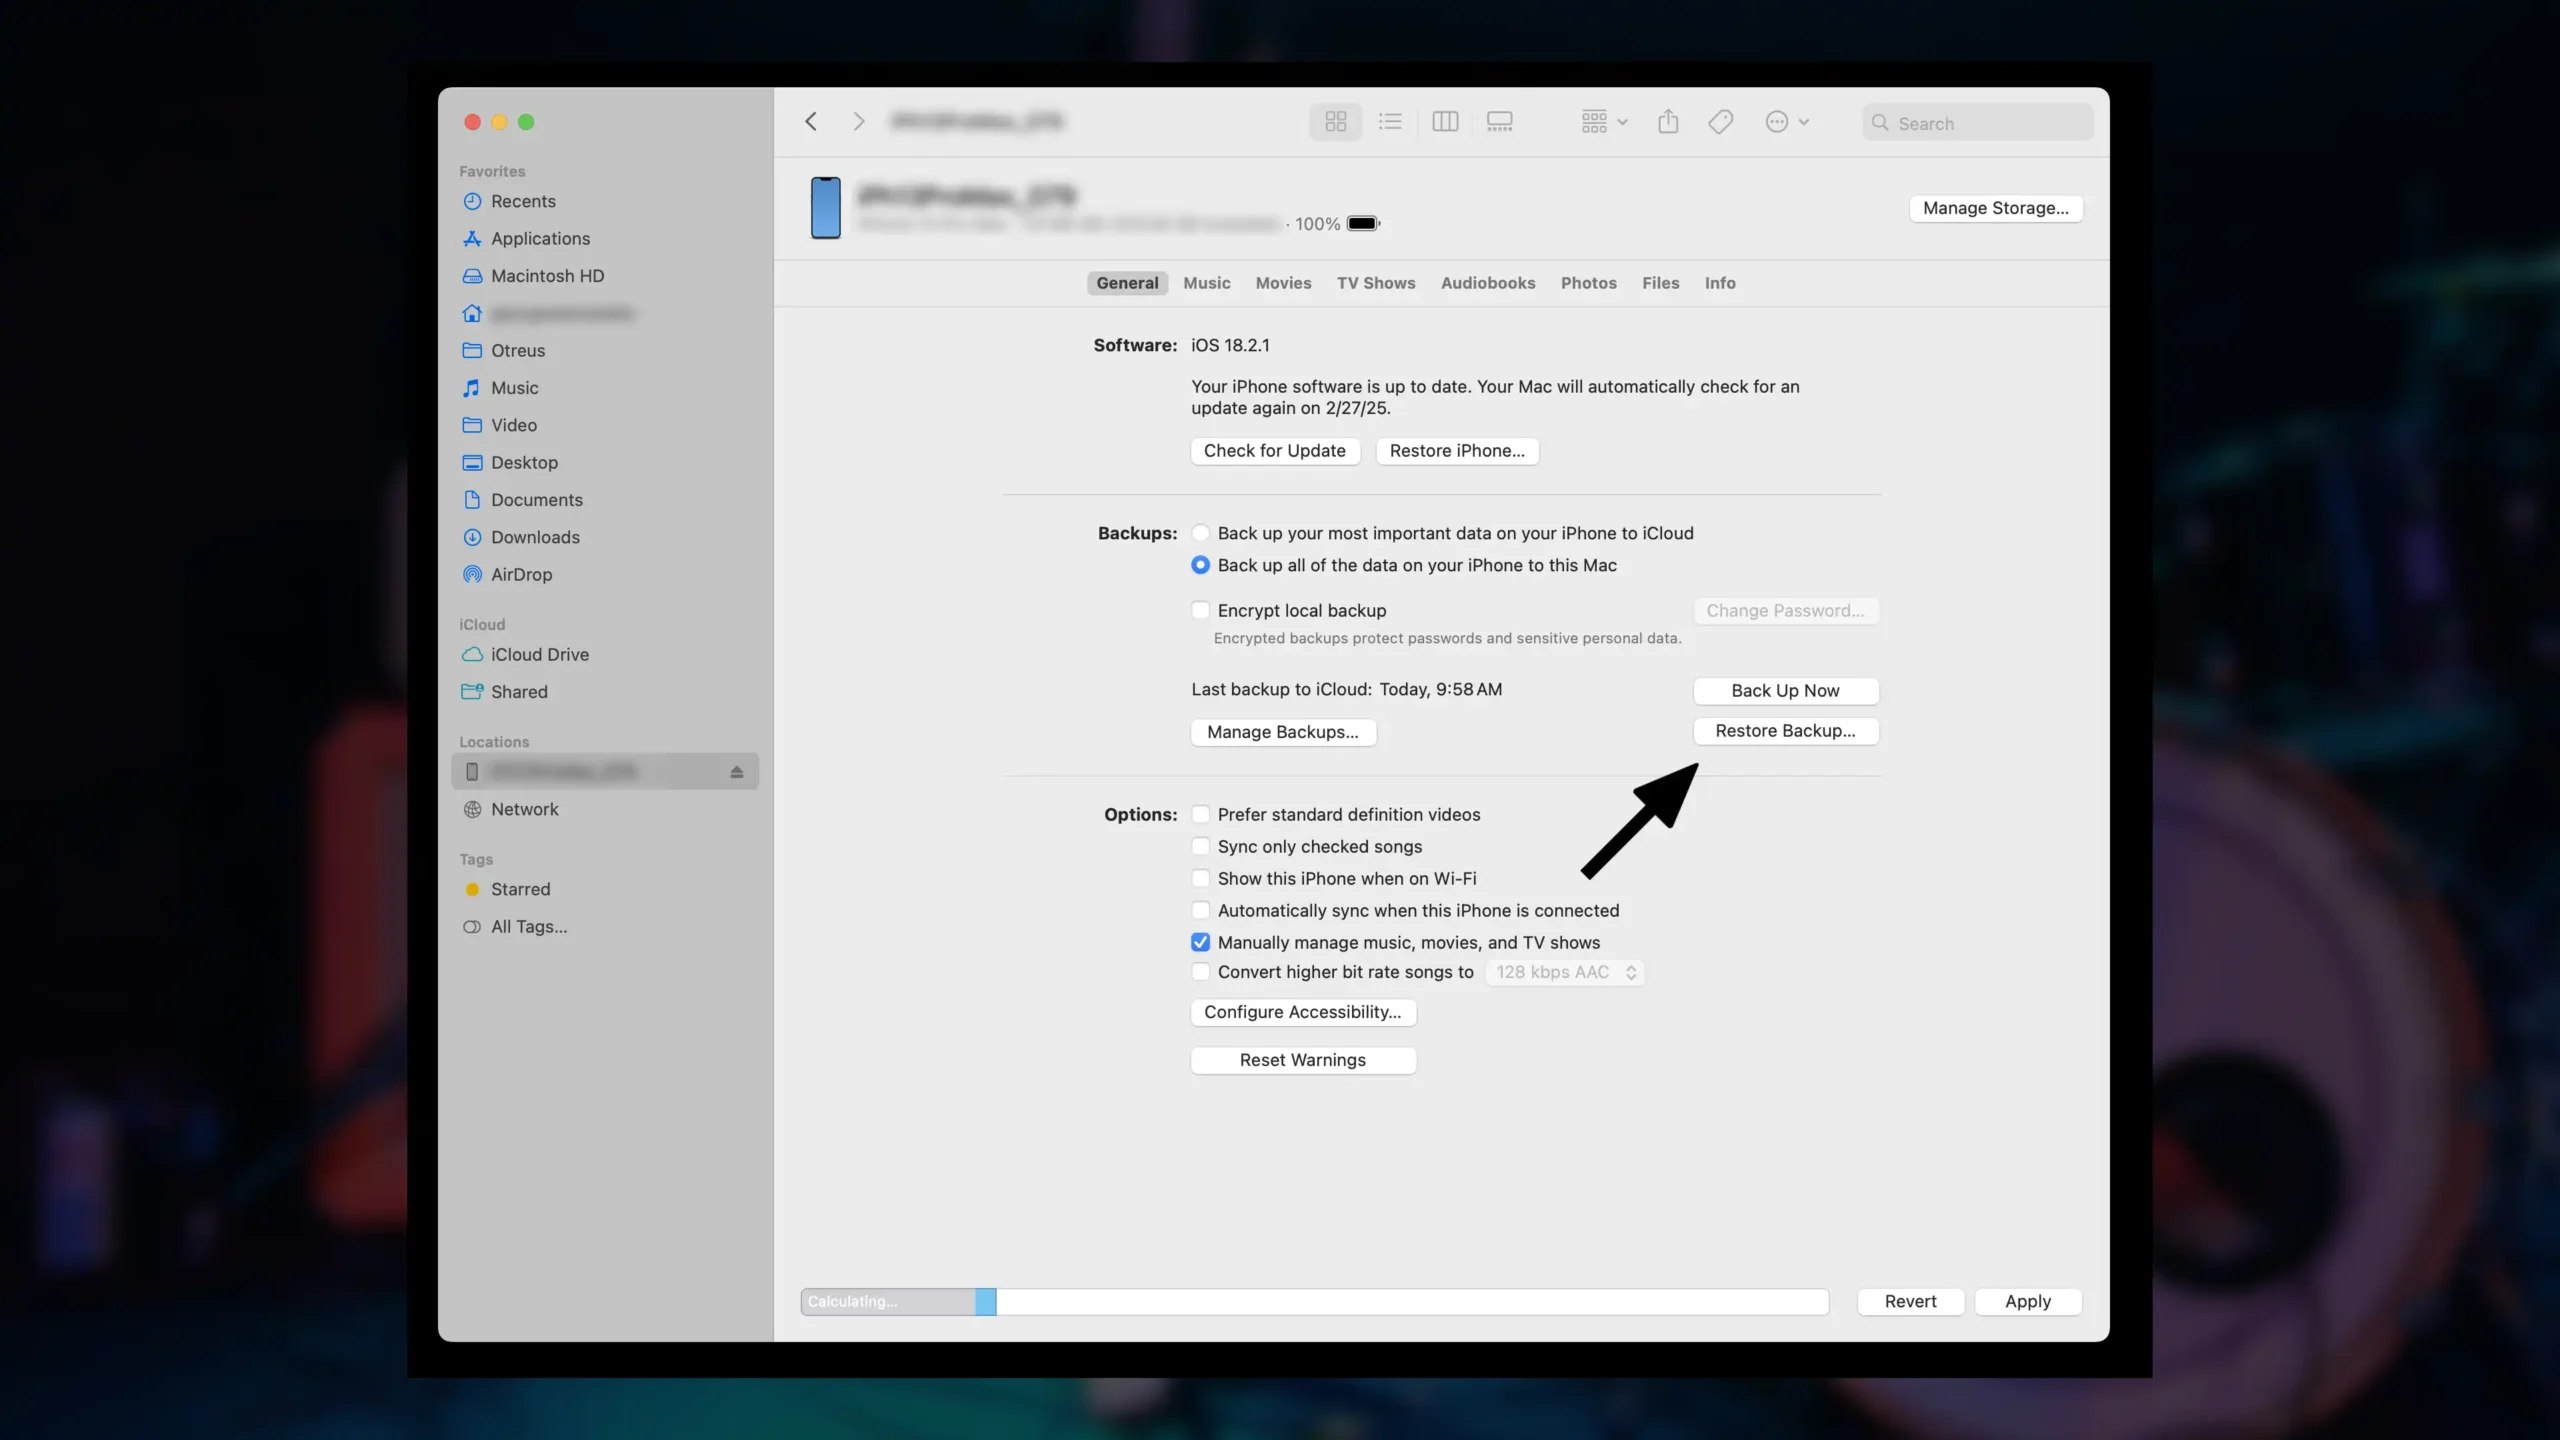Enable Encrypt local backup checkbox
The height and width of the screenshot is (1440, 2560).
tap(1200, 610)
